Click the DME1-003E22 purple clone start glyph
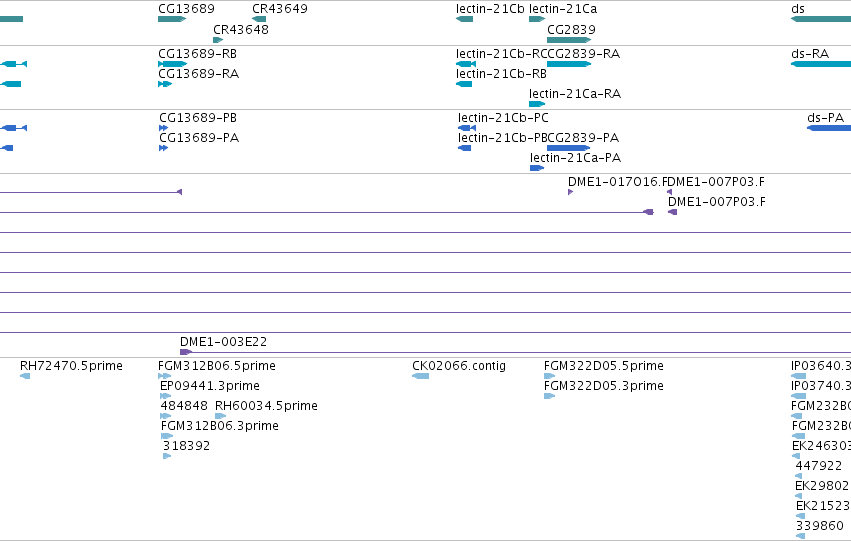Image resolution: width=851 pixels, height=541 pixels. [x=186, y=352]
